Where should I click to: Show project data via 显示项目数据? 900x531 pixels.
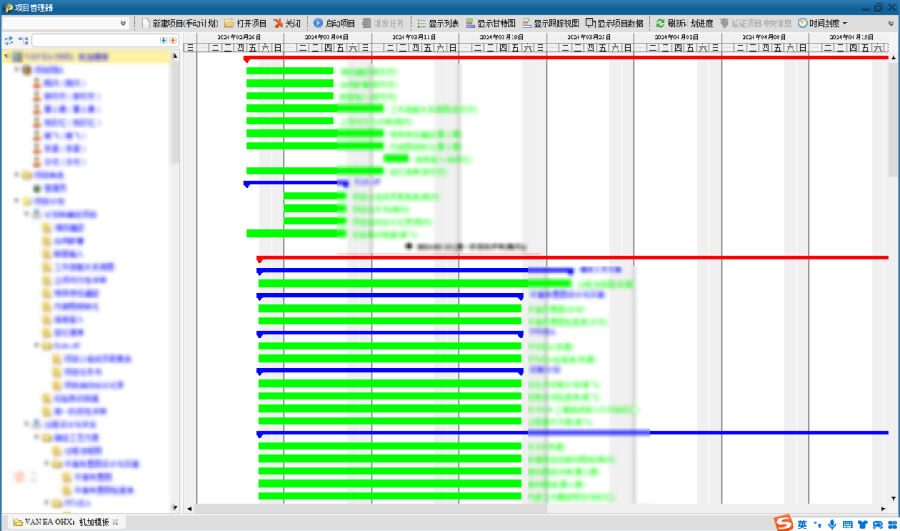tap(614, 23)
